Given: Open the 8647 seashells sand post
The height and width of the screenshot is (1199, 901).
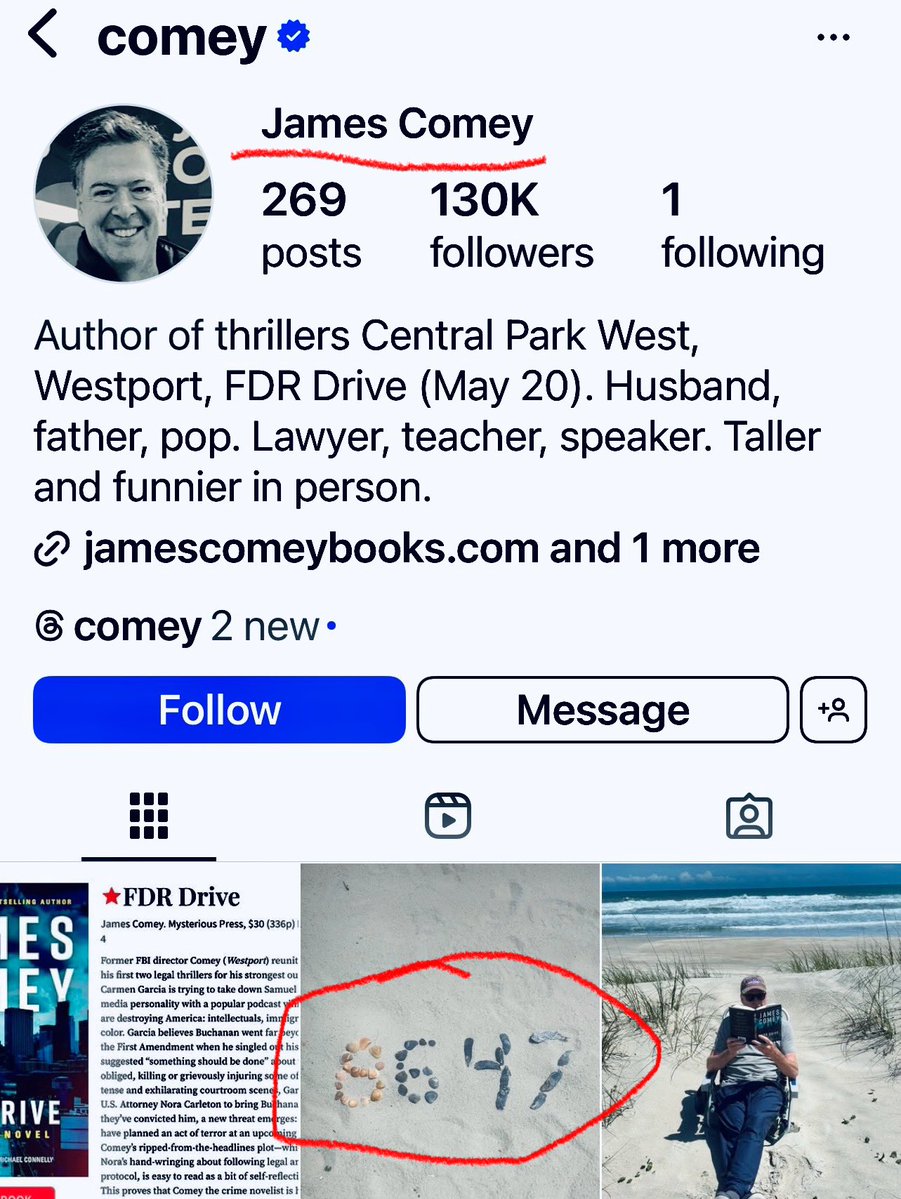Looking at the screenshot, I should tap(450, 1031).
